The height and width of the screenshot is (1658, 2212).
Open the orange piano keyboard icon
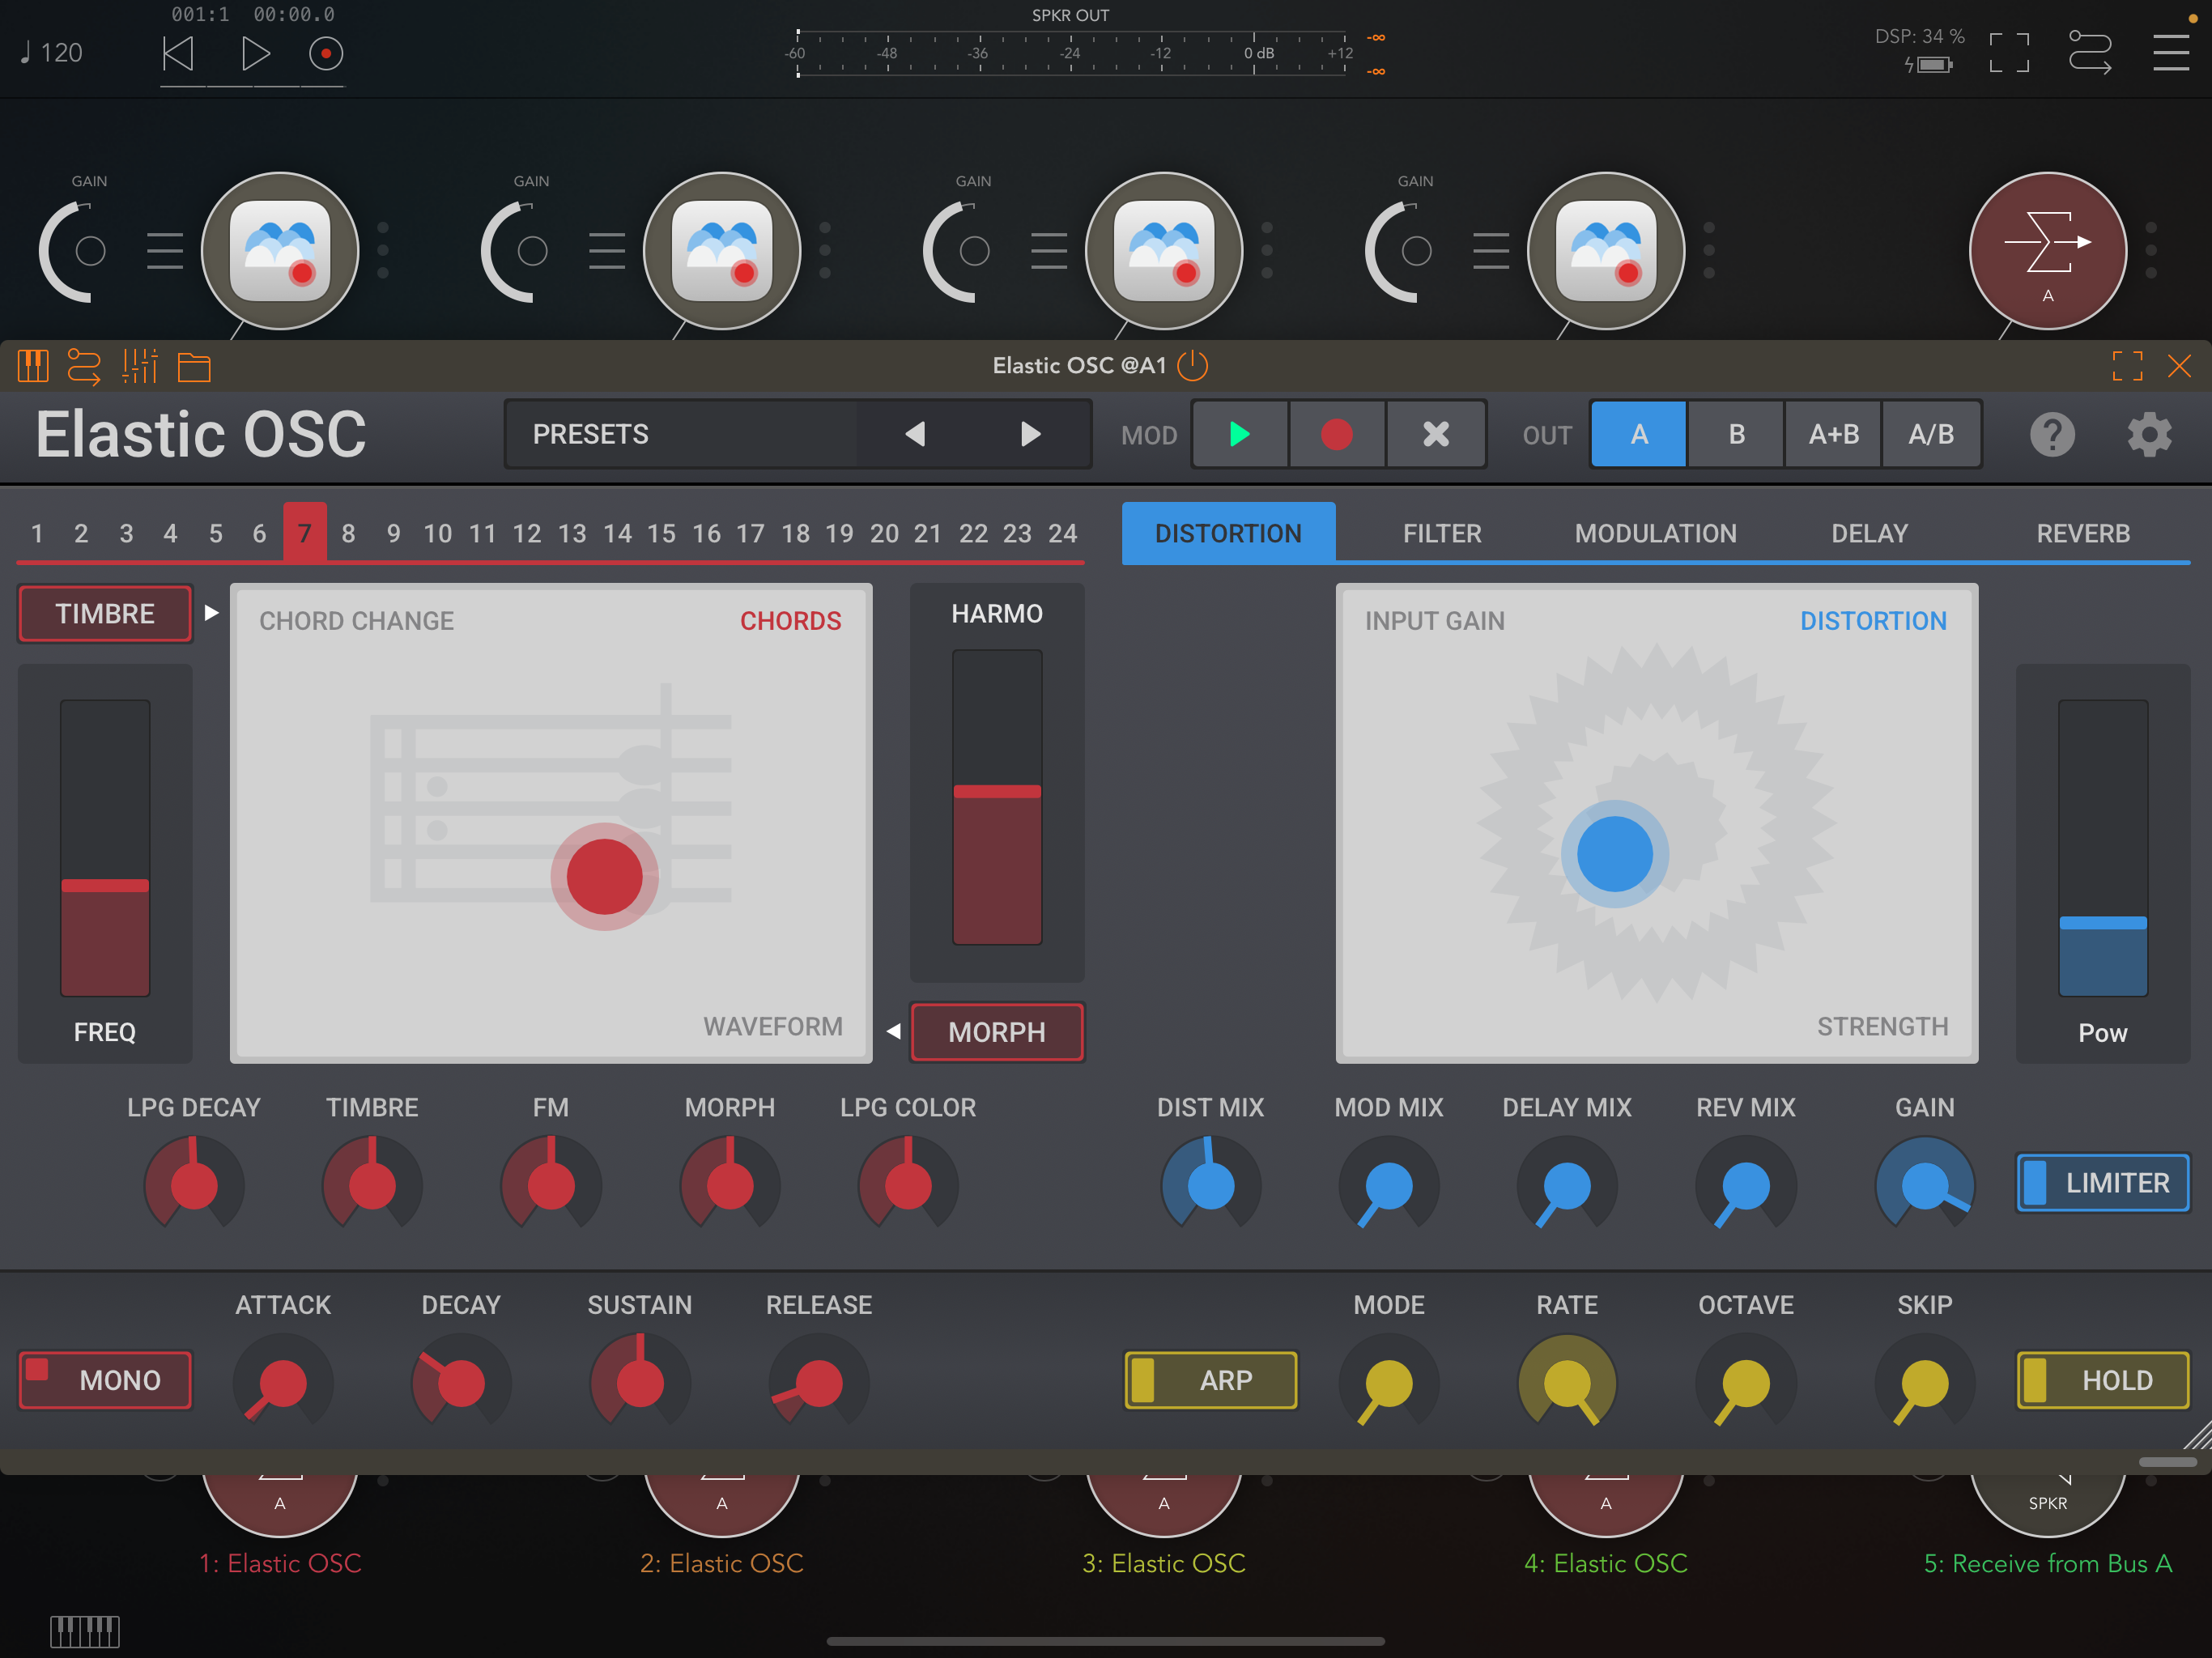point(33,366)
